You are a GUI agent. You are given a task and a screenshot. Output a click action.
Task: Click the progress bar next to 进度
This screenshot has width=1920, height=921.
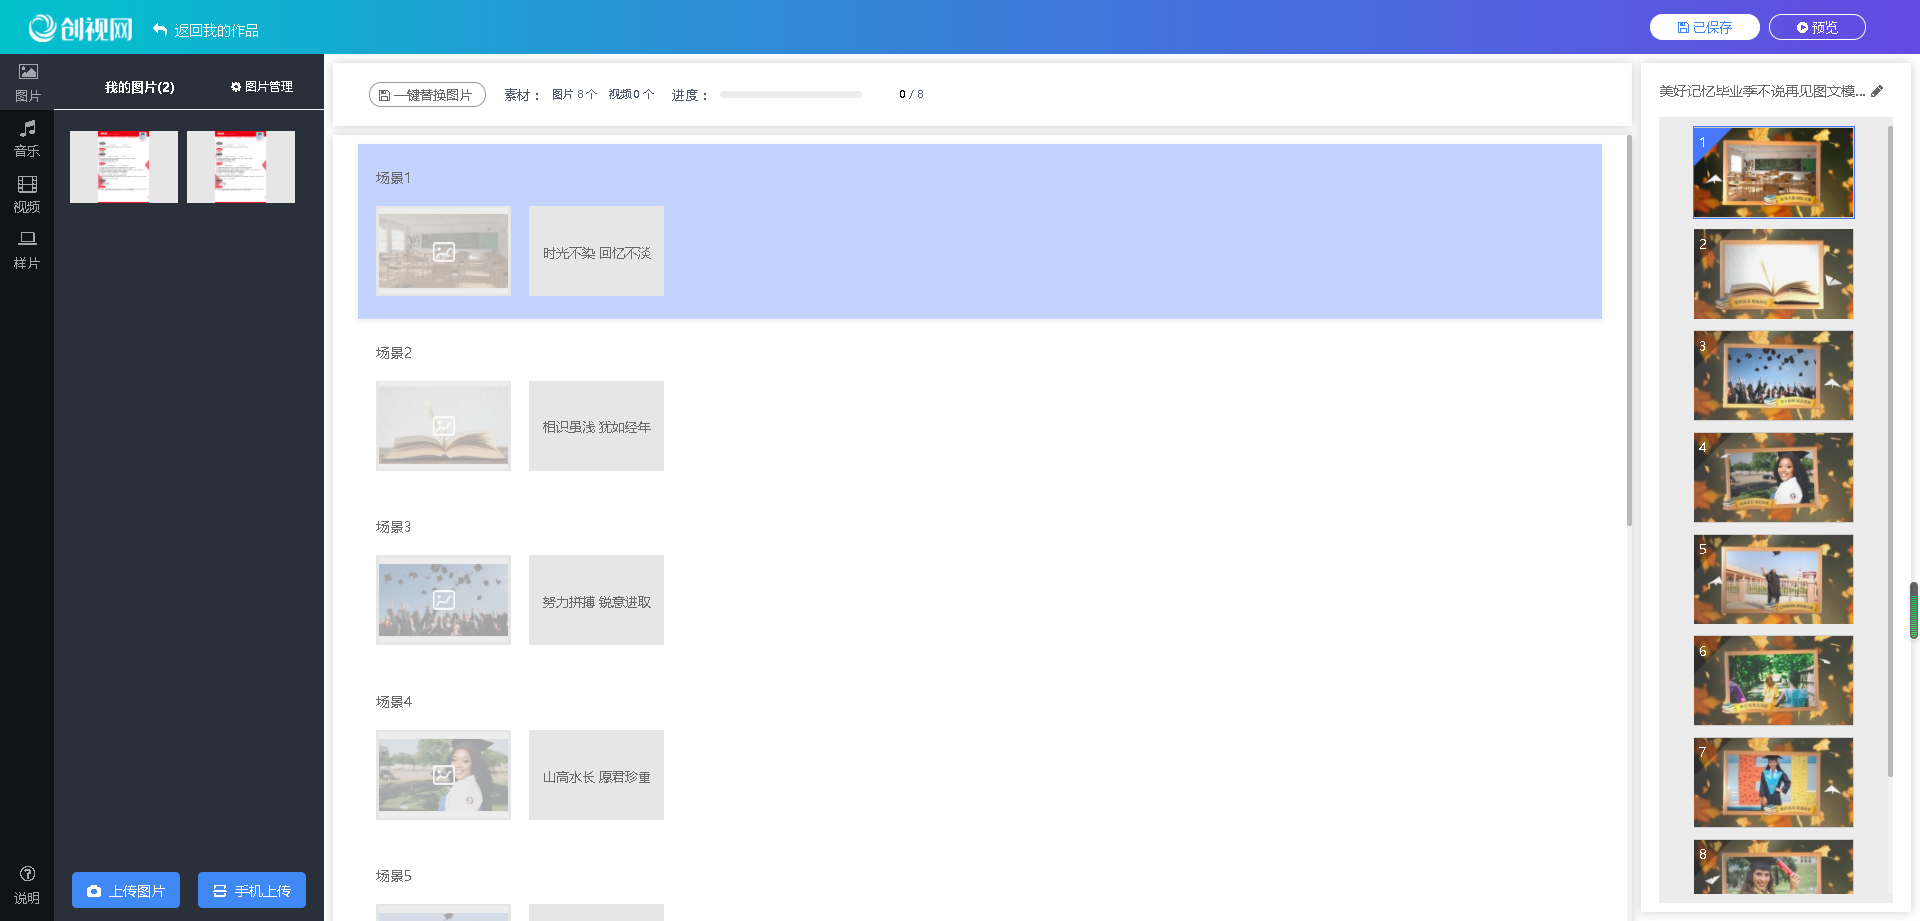790,94
